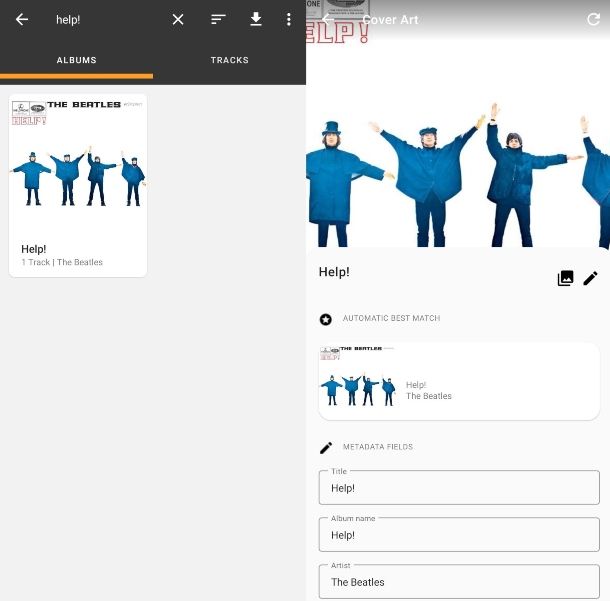Screen dimensions: 610x601
Task: Open the three-dot overflow menu
Action: (x=289, y=19)
